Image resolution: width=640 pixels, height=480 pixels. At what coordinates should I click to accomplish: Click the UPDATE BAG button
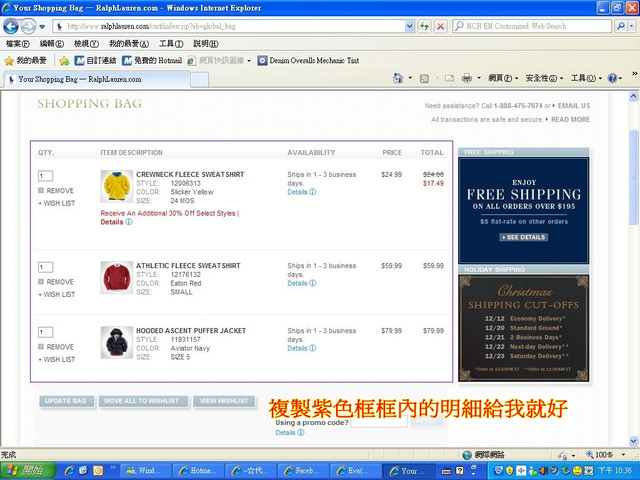(x=67, y=401)
